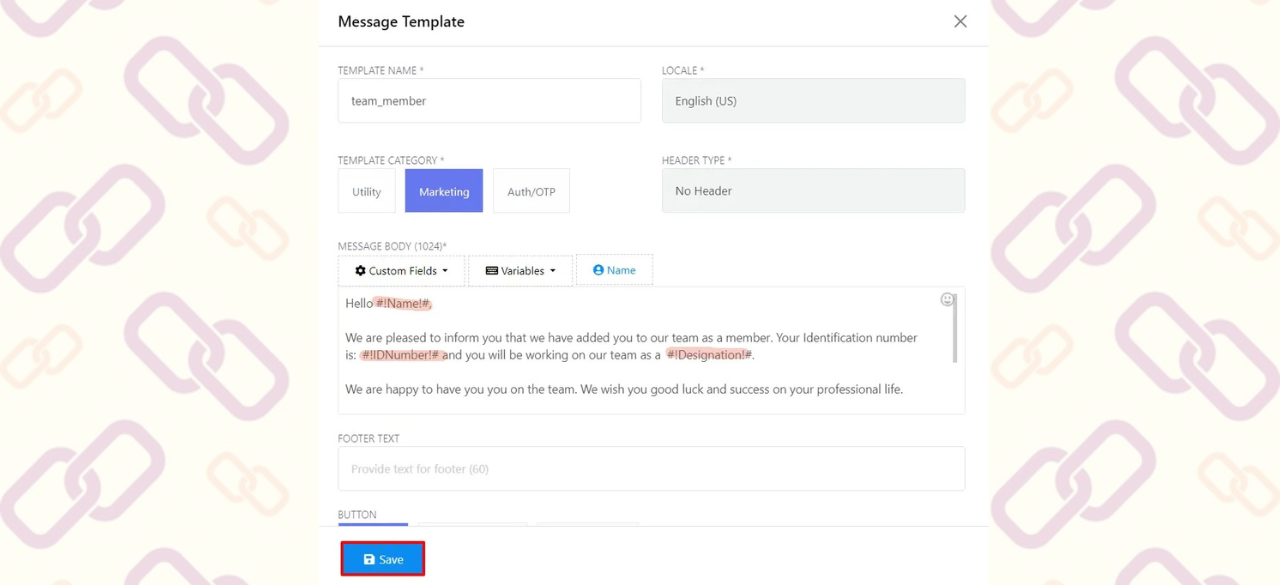This screenshot has width=1280, height=585.
Task: Click the Save button
Action: point(383,559)
